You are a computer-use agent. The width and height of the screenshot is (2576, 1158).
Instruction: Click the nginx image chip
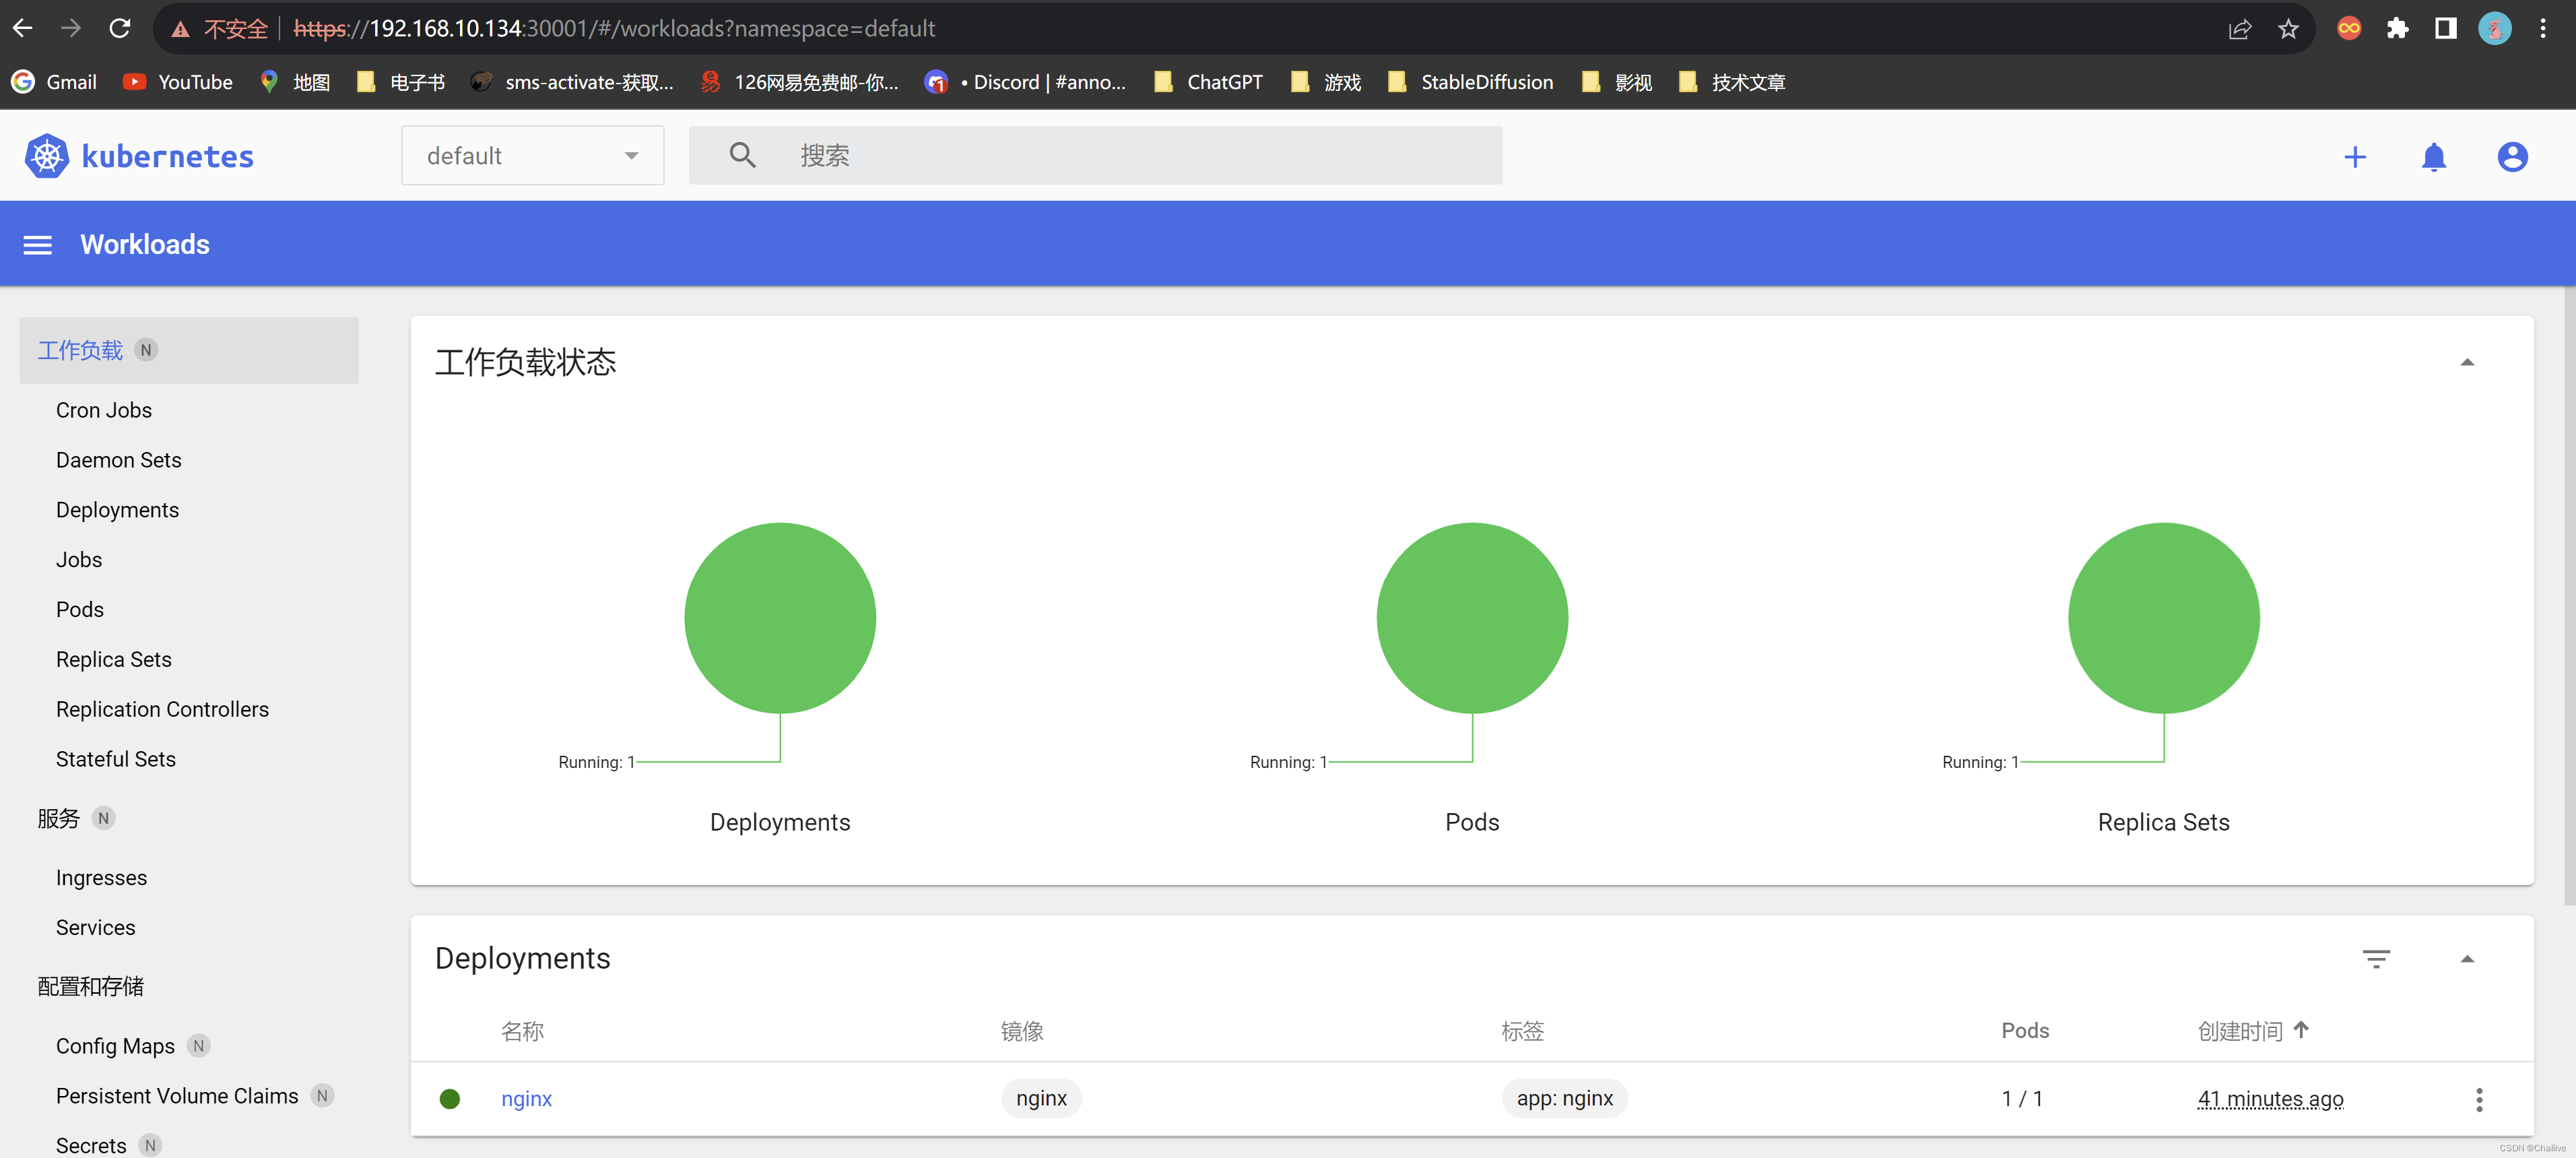tap(1040, 1098)
